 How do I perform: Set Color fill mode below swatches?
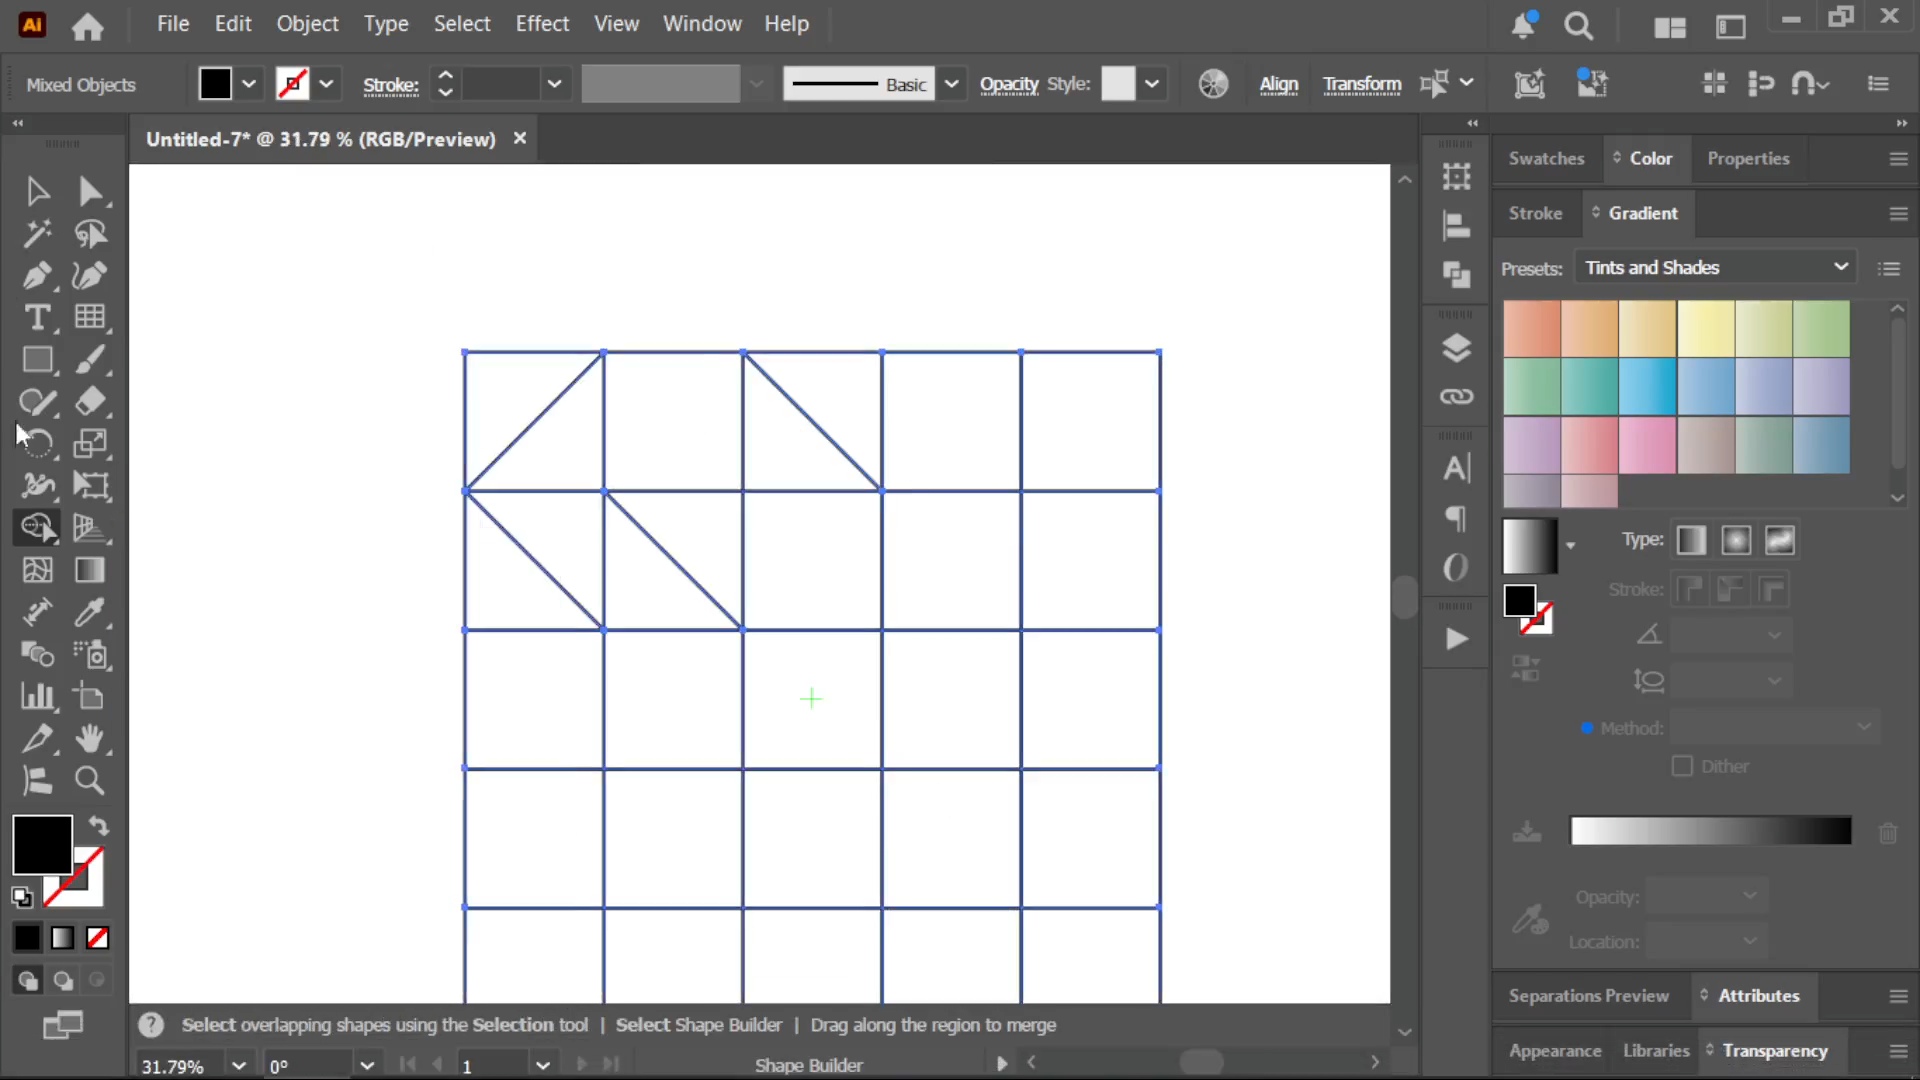pos(27,938)
